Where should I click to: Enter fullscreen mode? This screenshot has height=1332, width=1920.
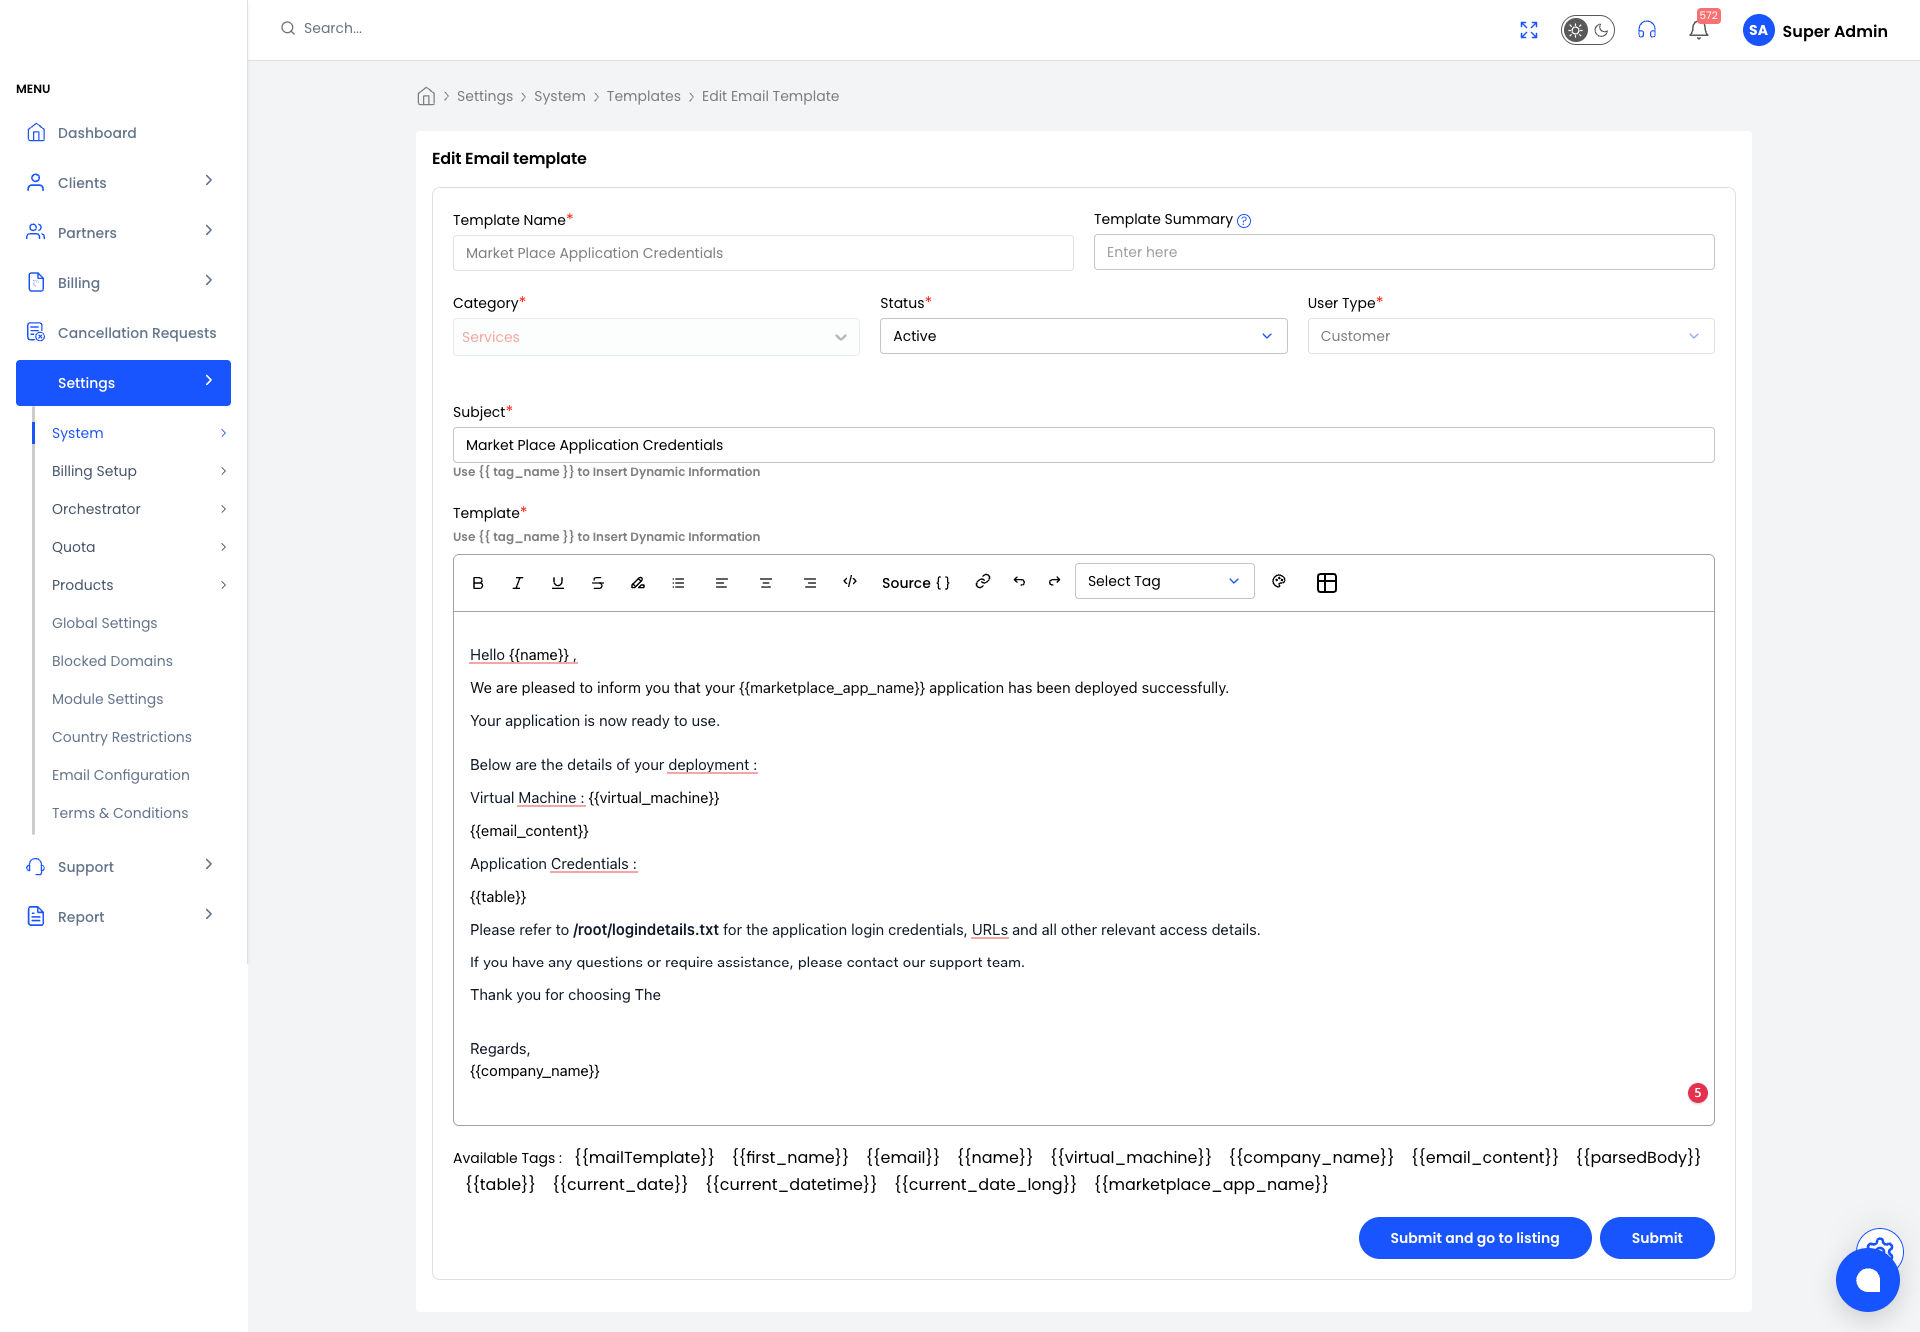coord(1529,30)
